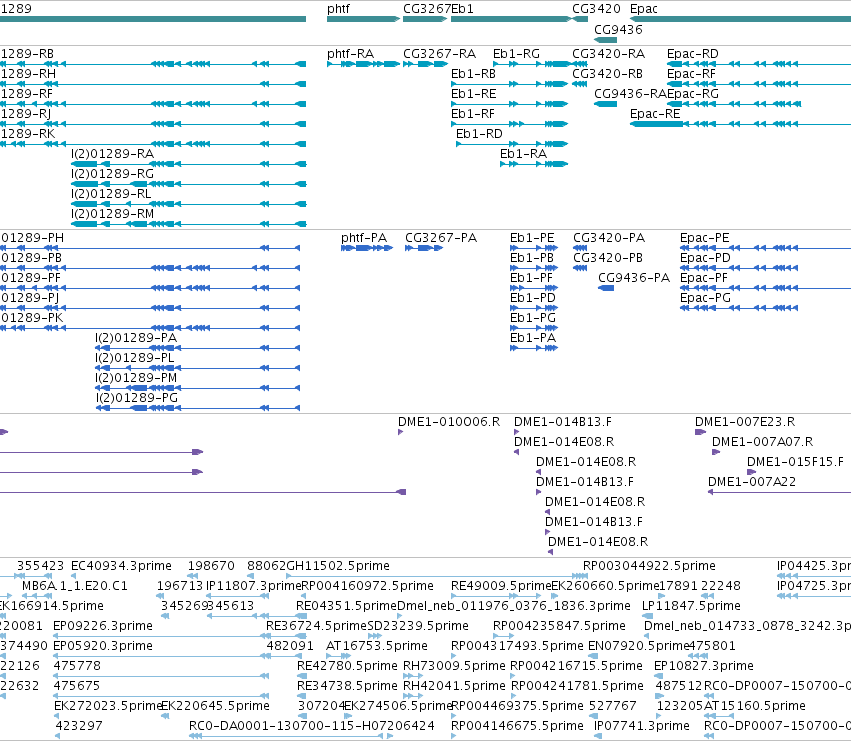Click the RH73009.5prime EST label

[x=454, y=666]
